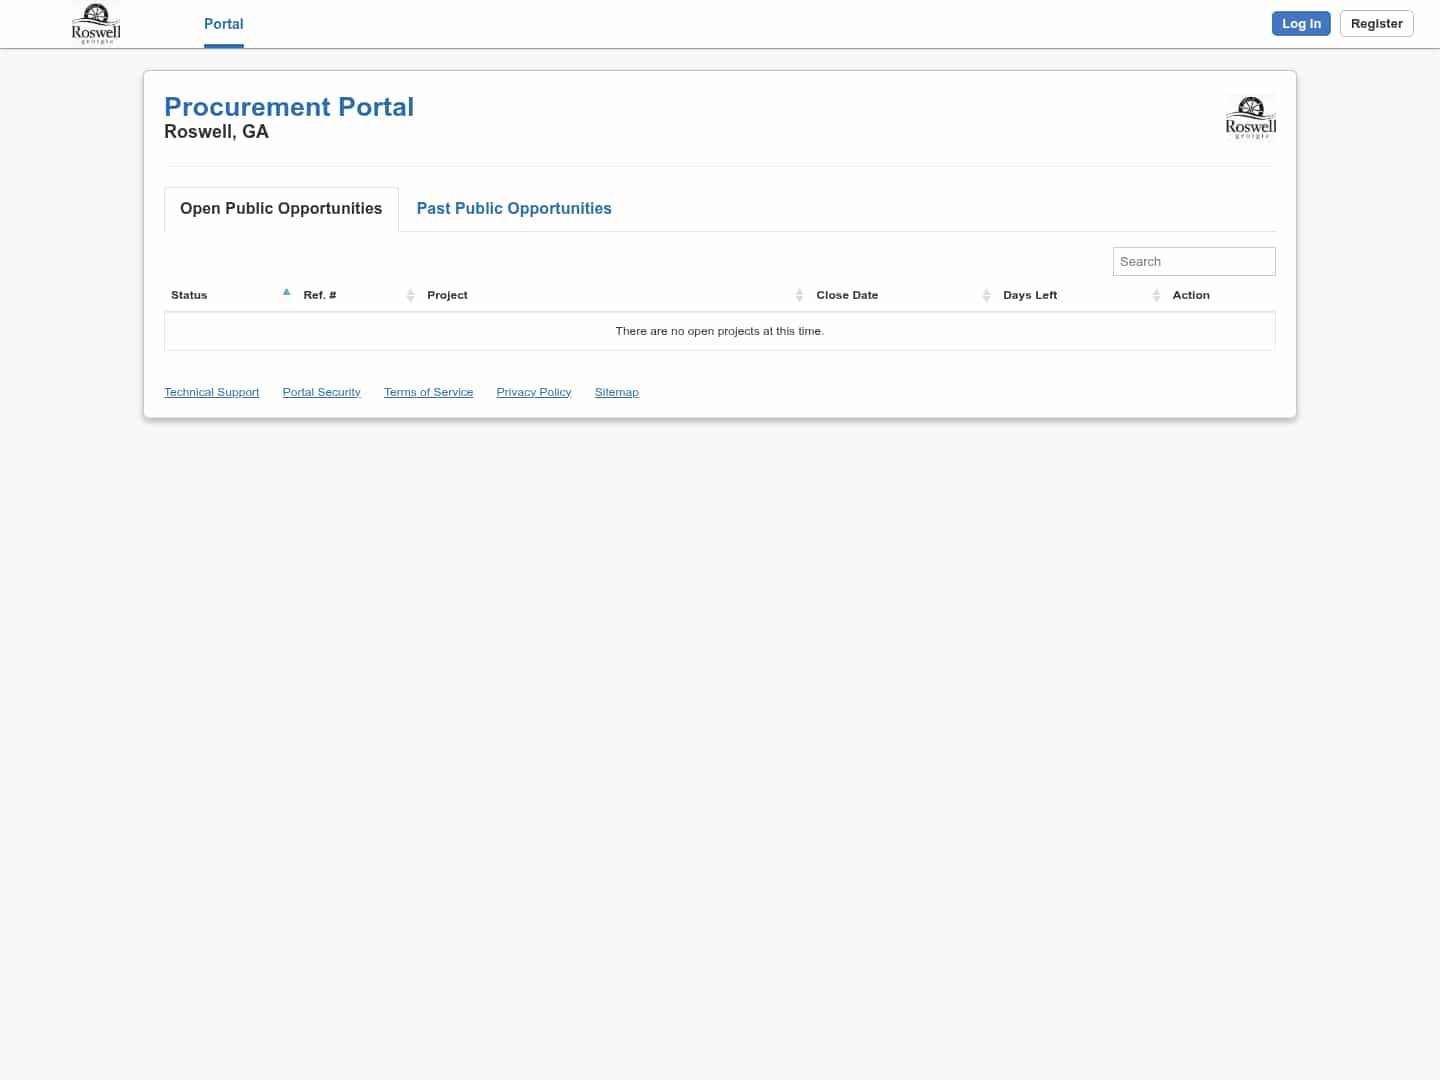The width and height of the screenshot is (1440, 1080).
Task: Click the ascending sort arrow on Status column
Action: pos(286,292)
